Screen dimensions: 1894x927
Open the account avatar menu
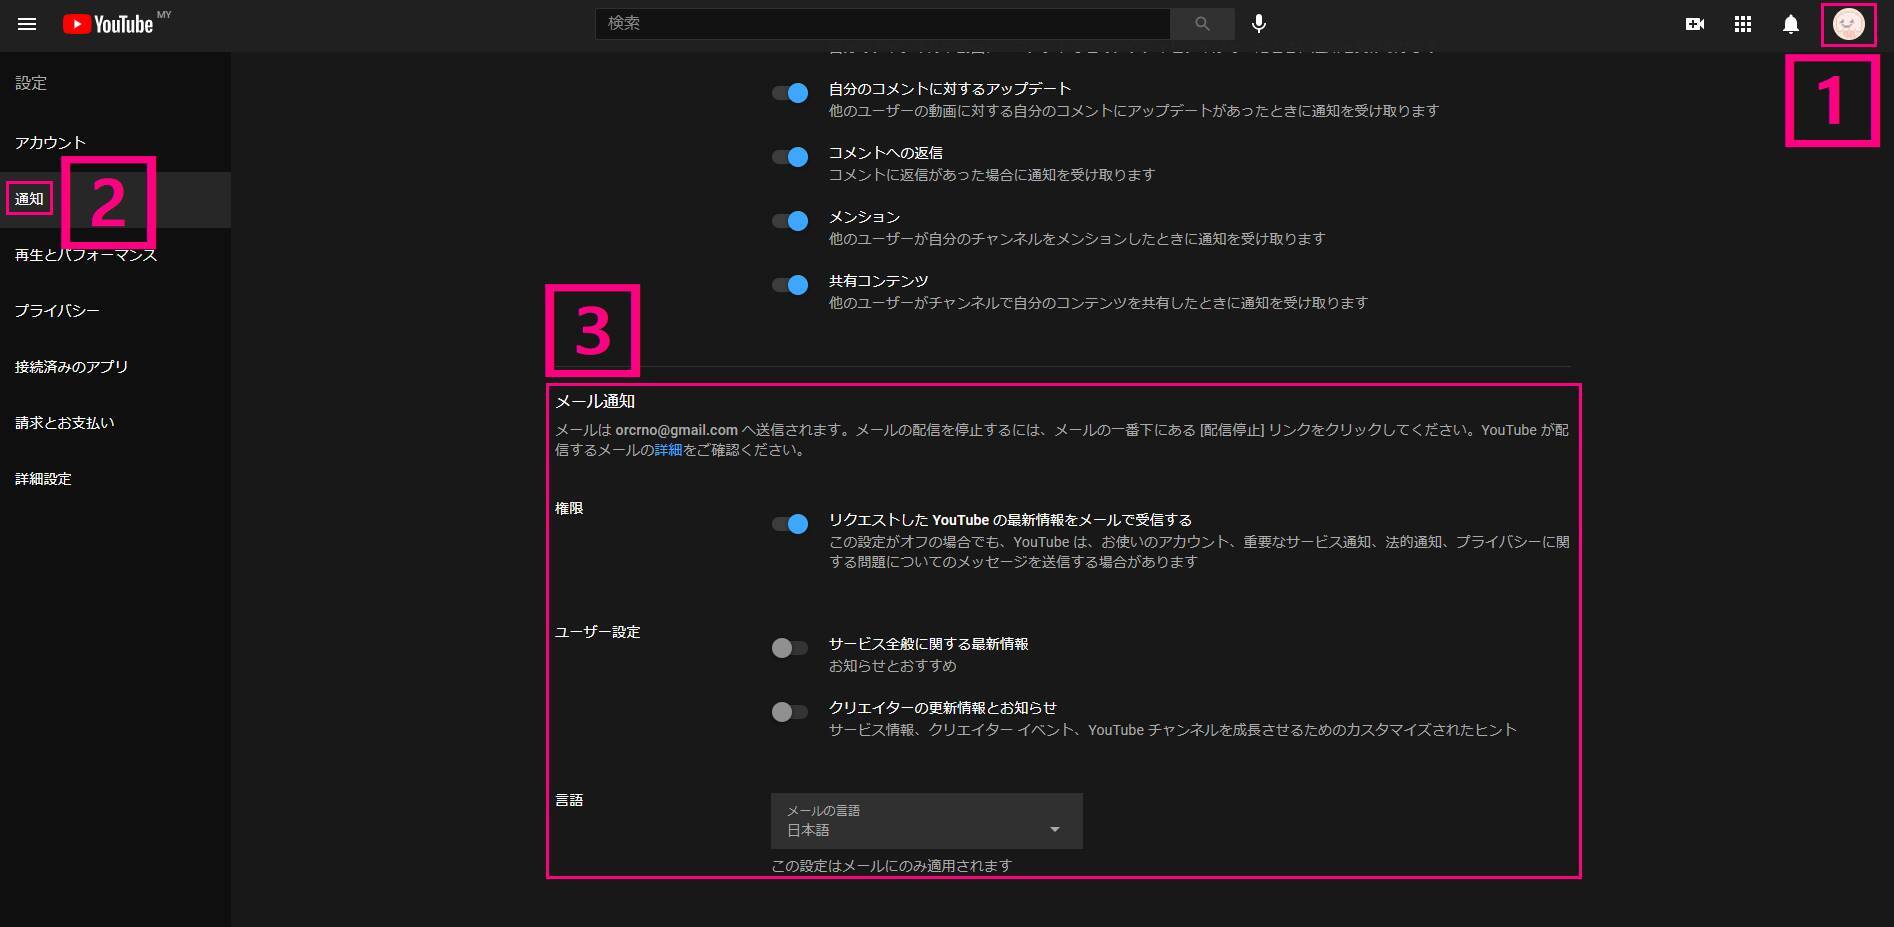[1848, 24]
